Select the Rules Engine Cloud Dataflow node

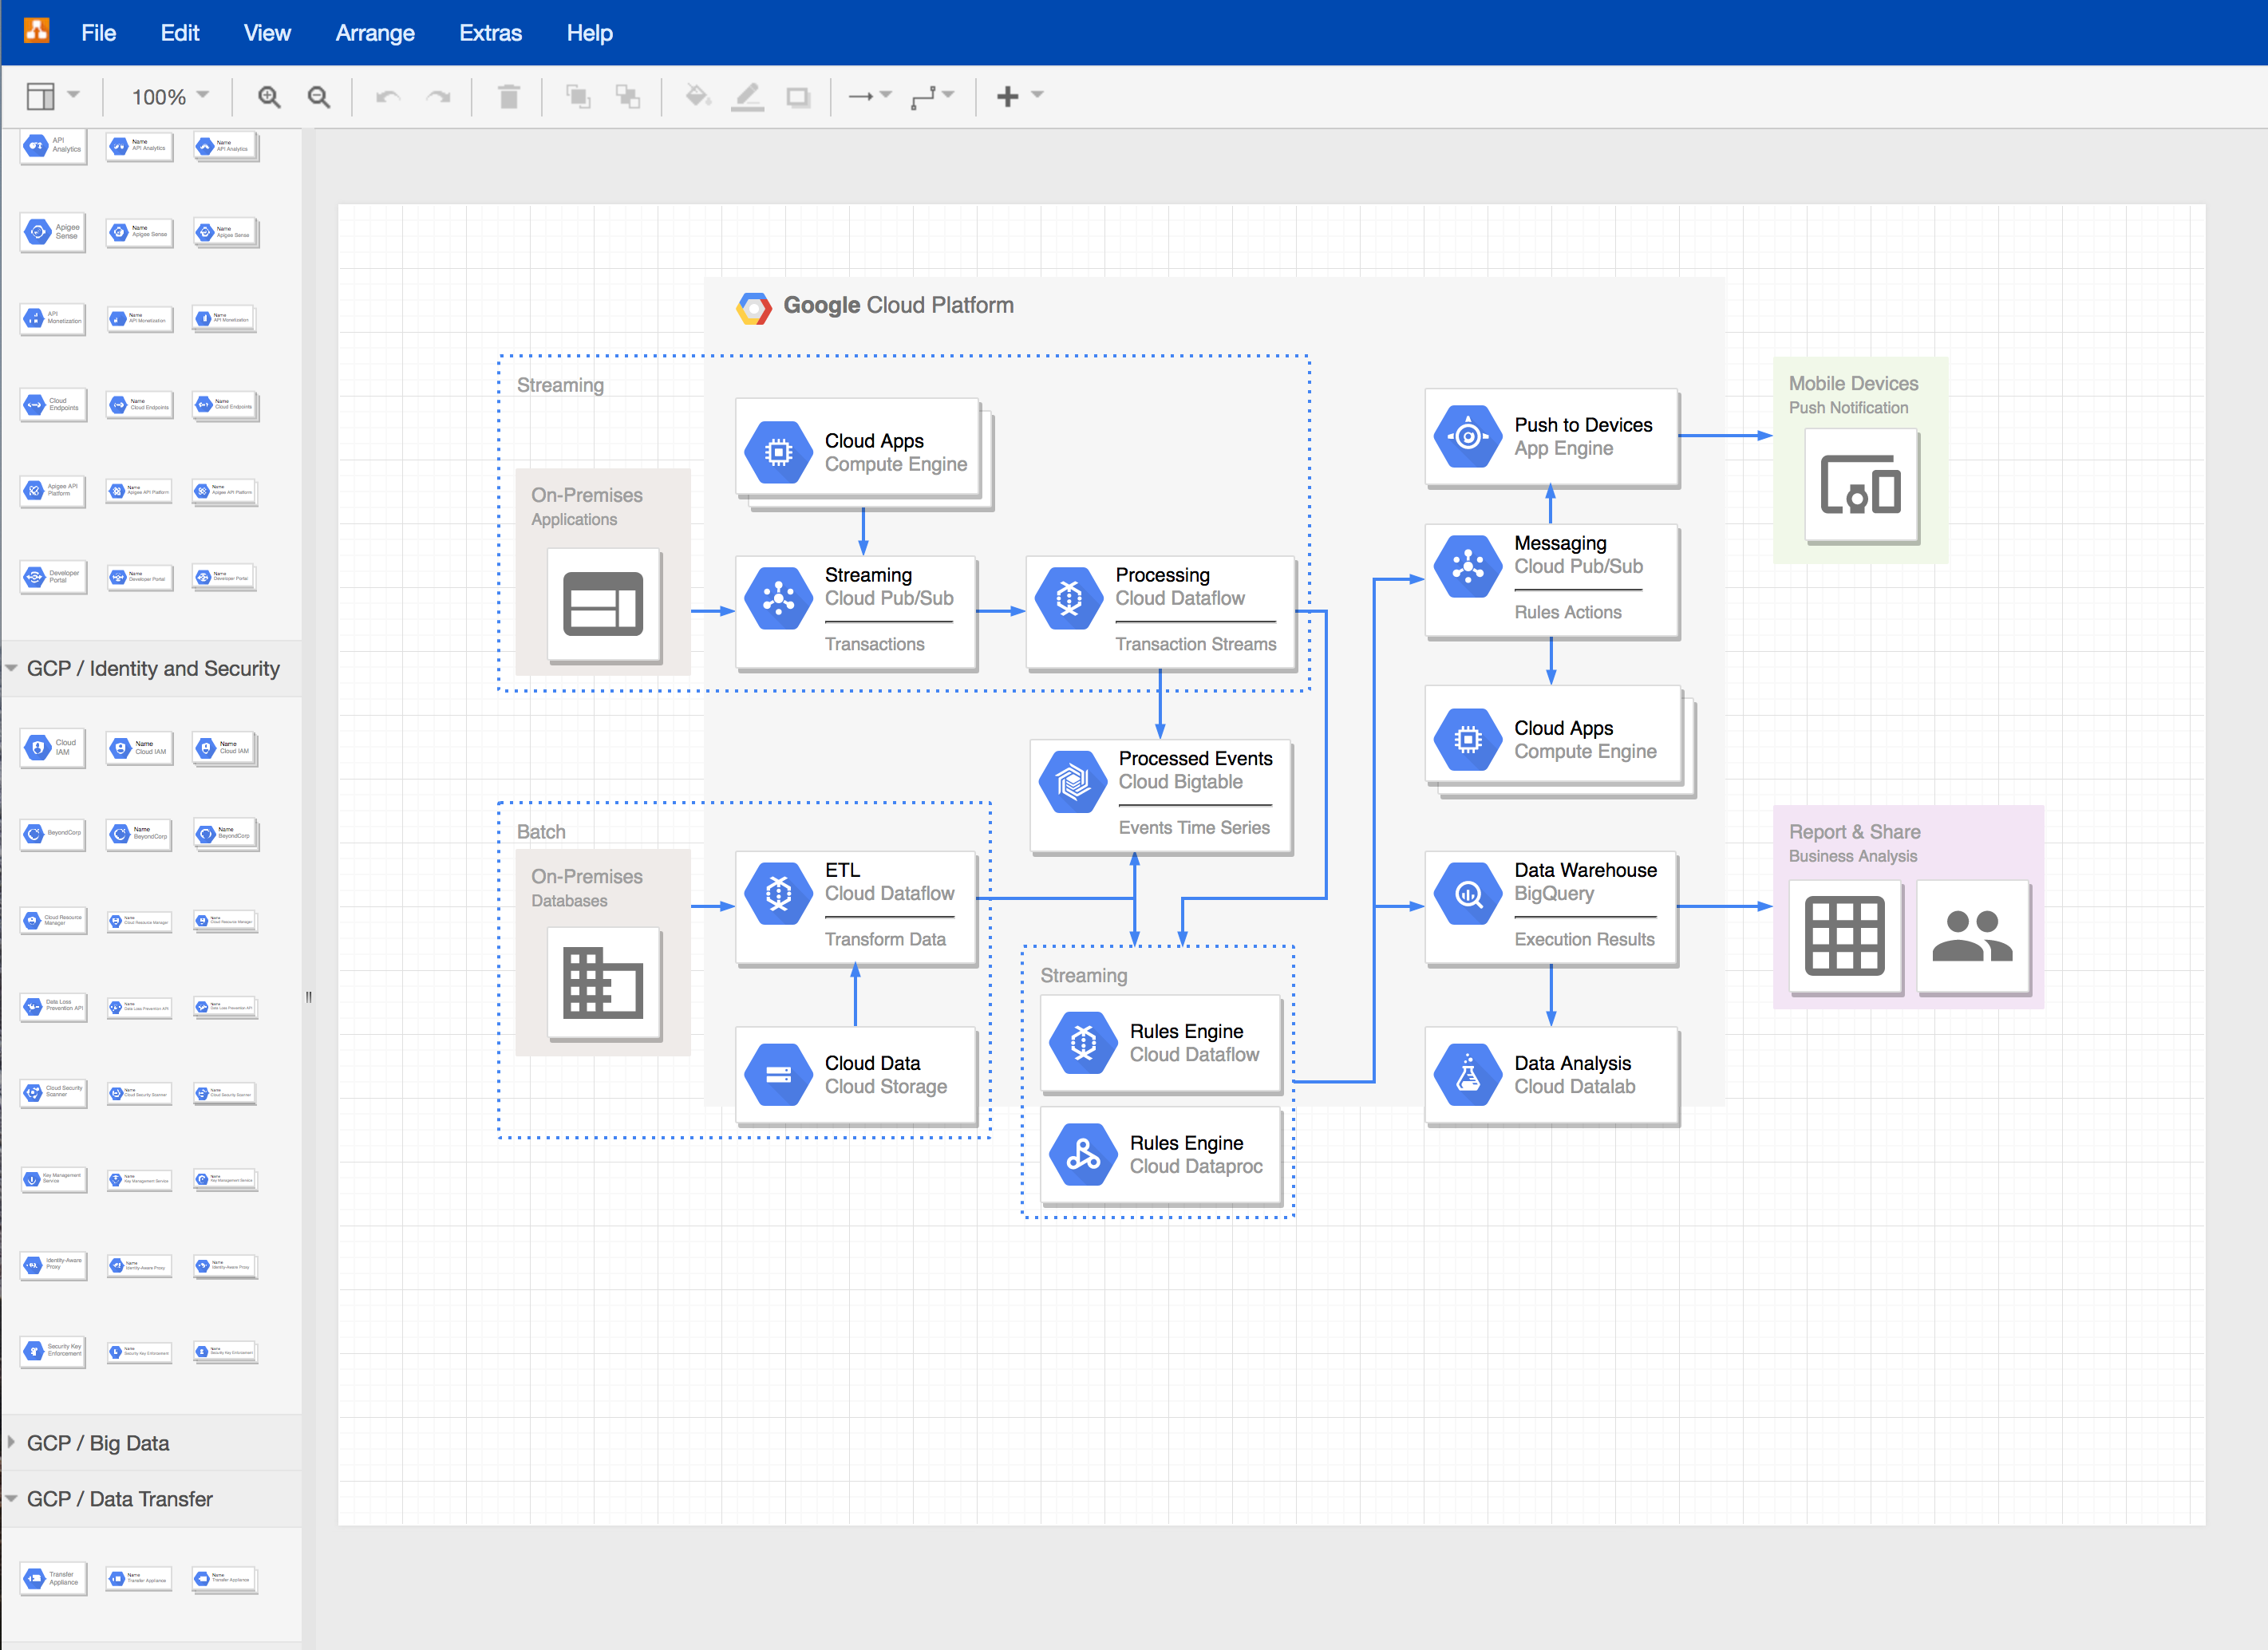1161,1043
